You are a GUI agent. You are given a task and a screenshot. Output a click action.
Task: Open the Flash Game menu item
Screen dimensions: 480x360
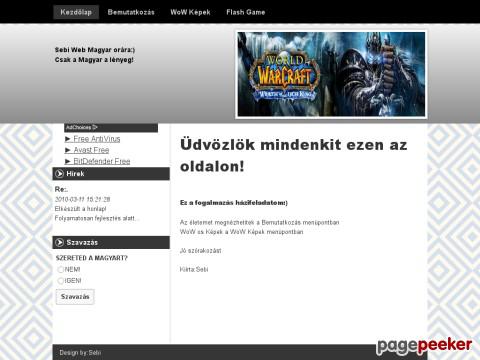(246, 12)
